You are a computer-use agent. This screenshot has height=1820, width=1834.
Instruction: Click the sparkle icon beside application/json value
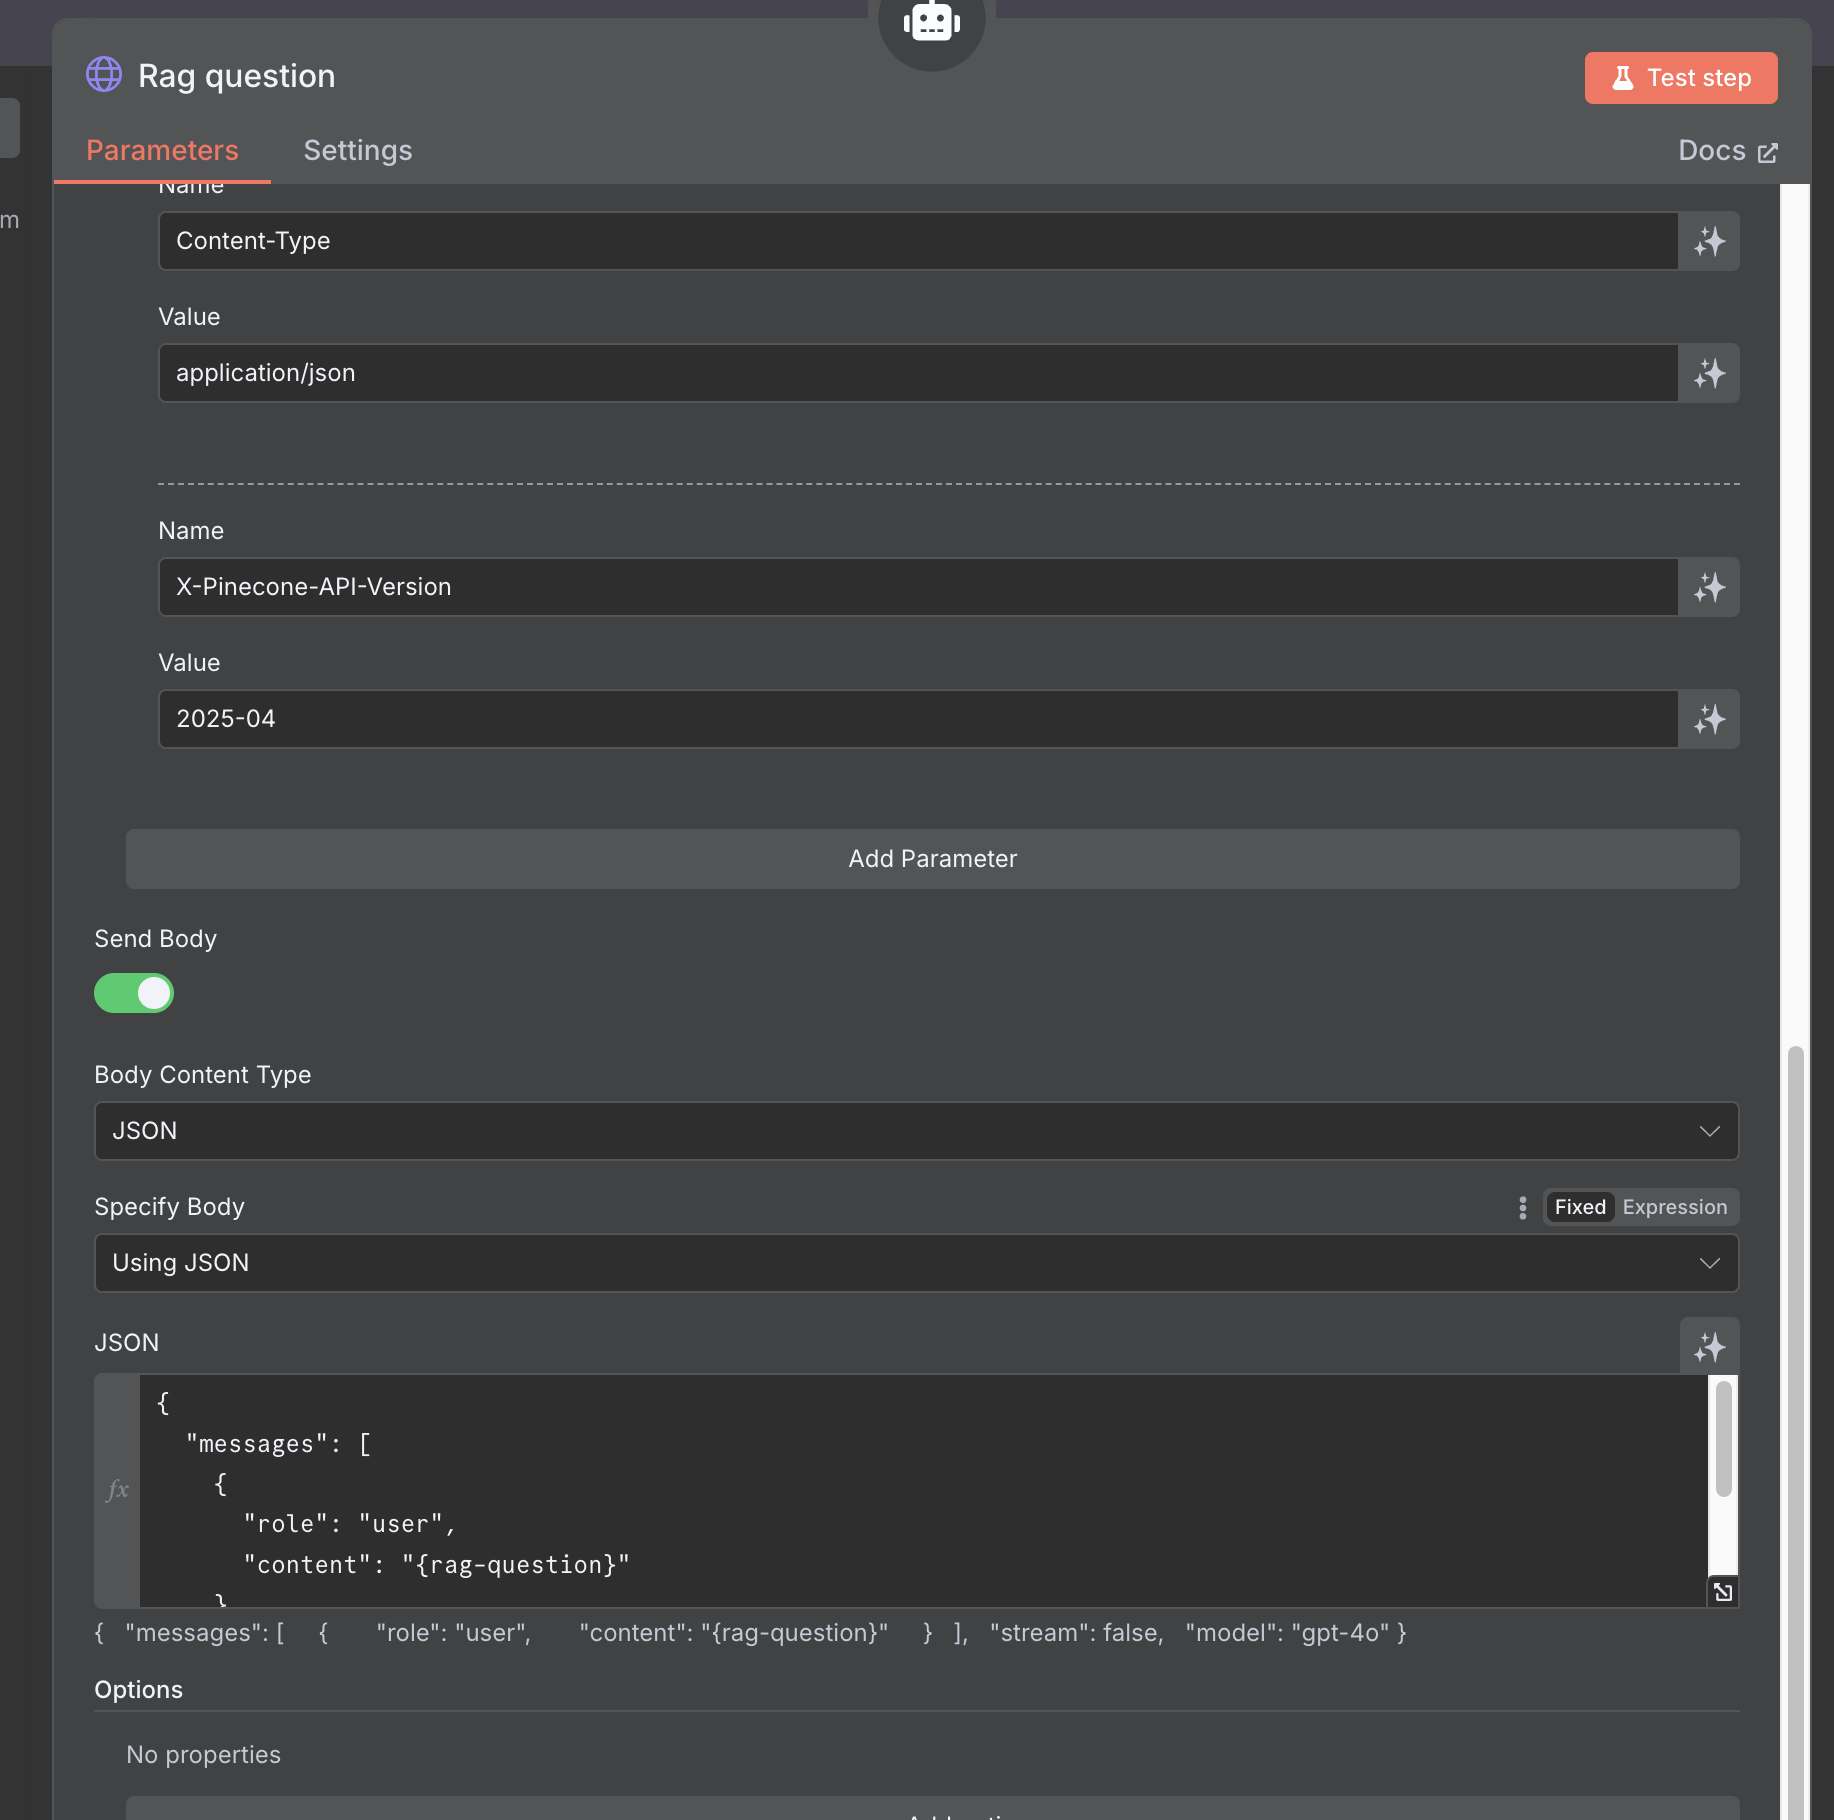(x=1709, y=373)
